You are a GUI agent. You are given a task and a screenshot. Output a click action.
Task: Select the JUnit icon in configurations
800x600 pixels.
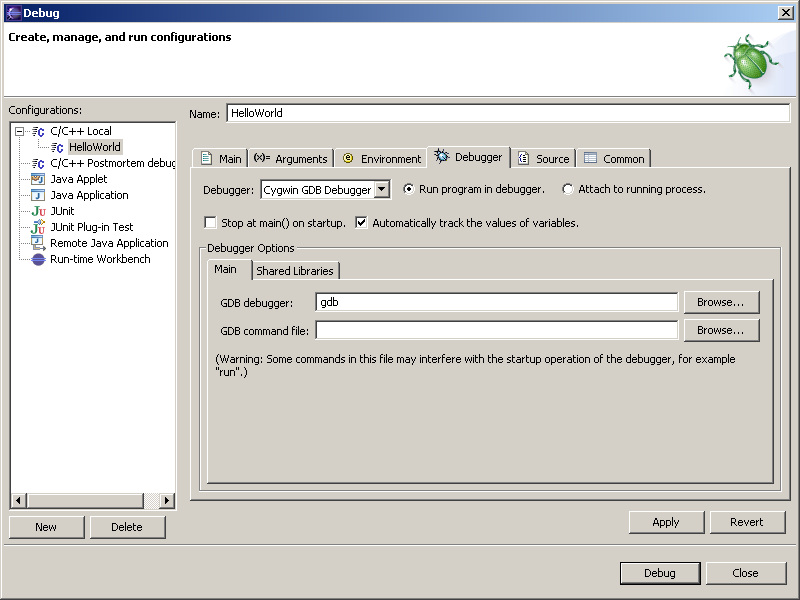pyautogui.click(x=38, y=211)
